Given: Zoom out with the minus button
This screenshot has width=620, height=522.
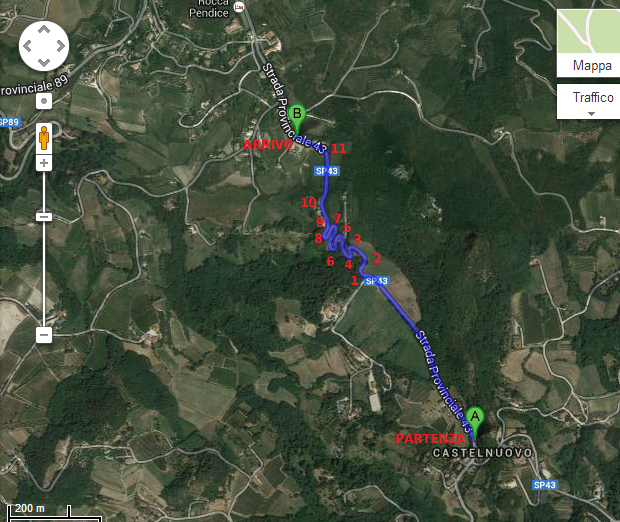Looking at the screenshot, I should click(x=44, y=335).
